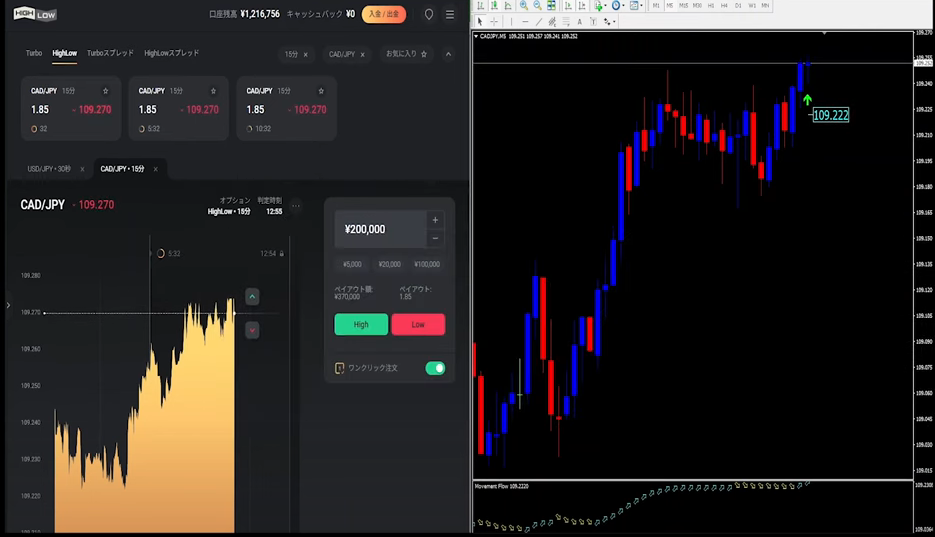Screen dimensions: 935x537
Task: Click the ¥200,000 amount field
Action: pos(380,229)
